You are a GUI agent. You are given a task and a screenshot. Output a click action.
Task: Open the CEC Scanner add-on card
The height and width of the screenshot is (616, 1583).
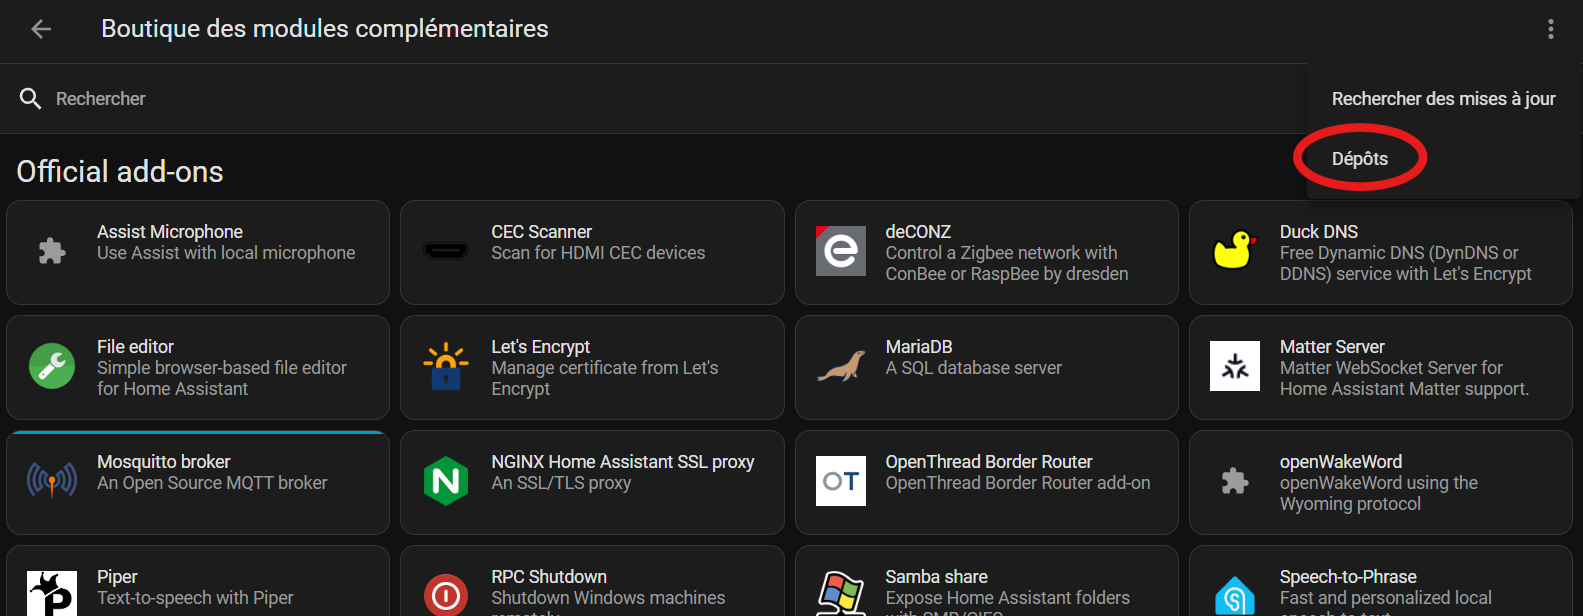click(x=592, y=252)
